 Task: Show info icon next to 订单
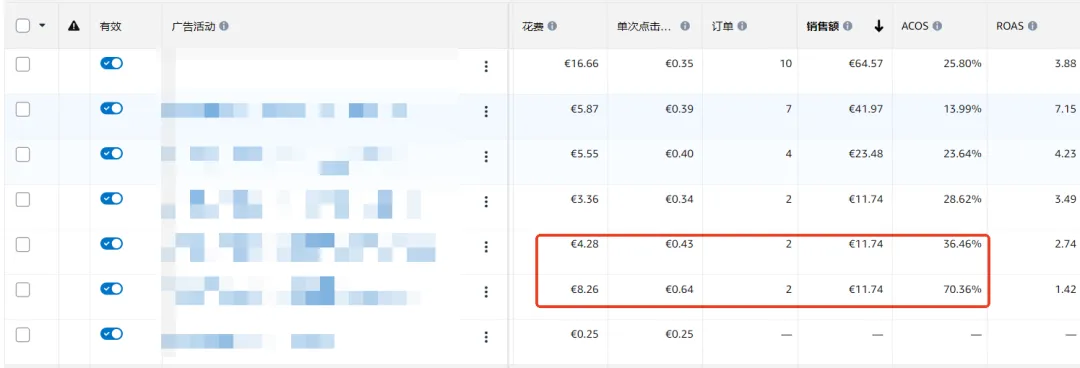(x=742, y=26)
